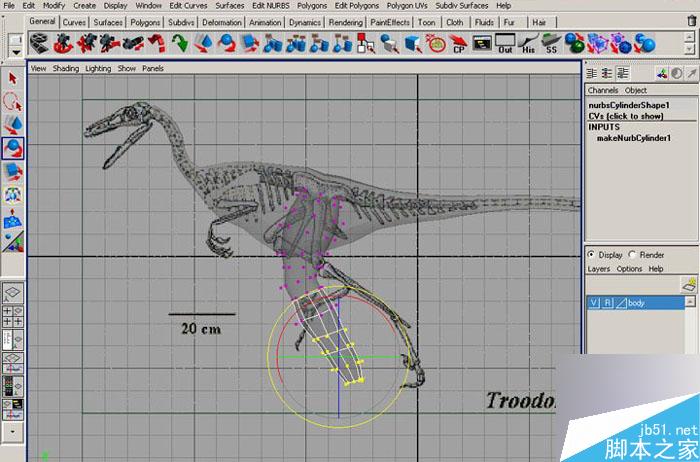
Task: Select makeNurbCylinder1 input node
Action: tap(633, 138)
